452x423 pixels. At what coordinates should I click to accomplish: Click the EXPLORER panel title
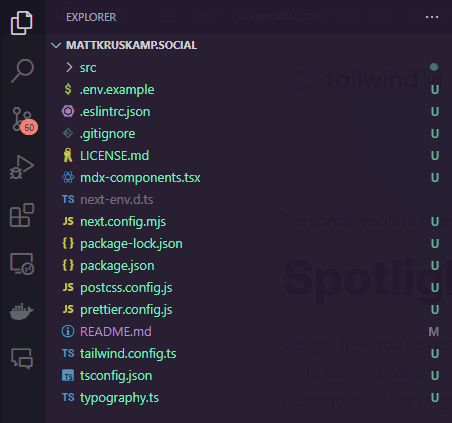tap(91, 17)
